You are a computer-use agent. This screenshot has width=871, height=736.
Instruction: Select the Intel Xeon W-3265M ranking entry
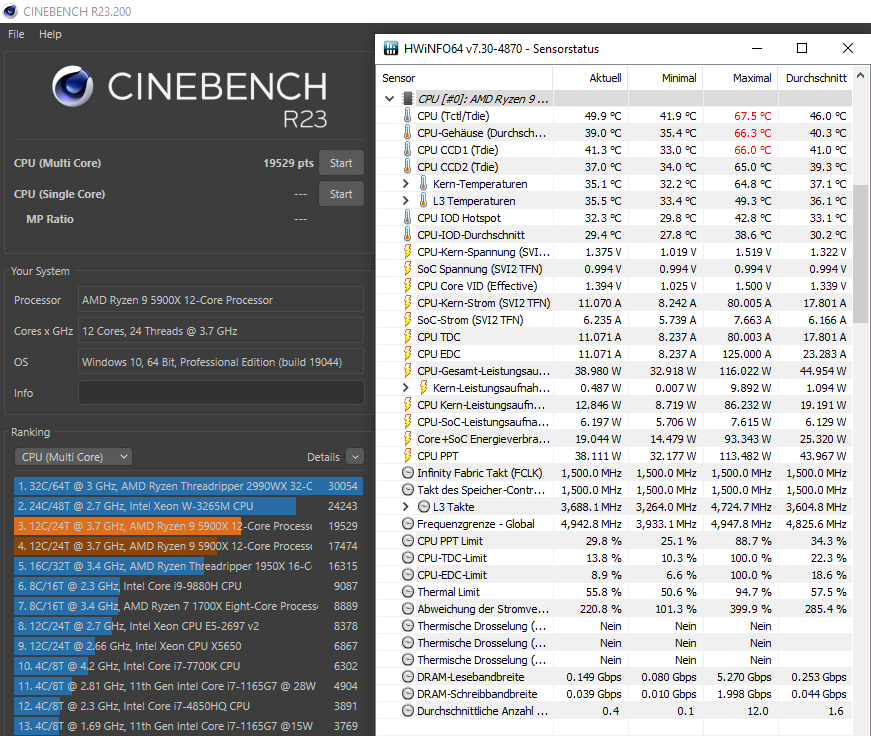(x=188, y=506)
